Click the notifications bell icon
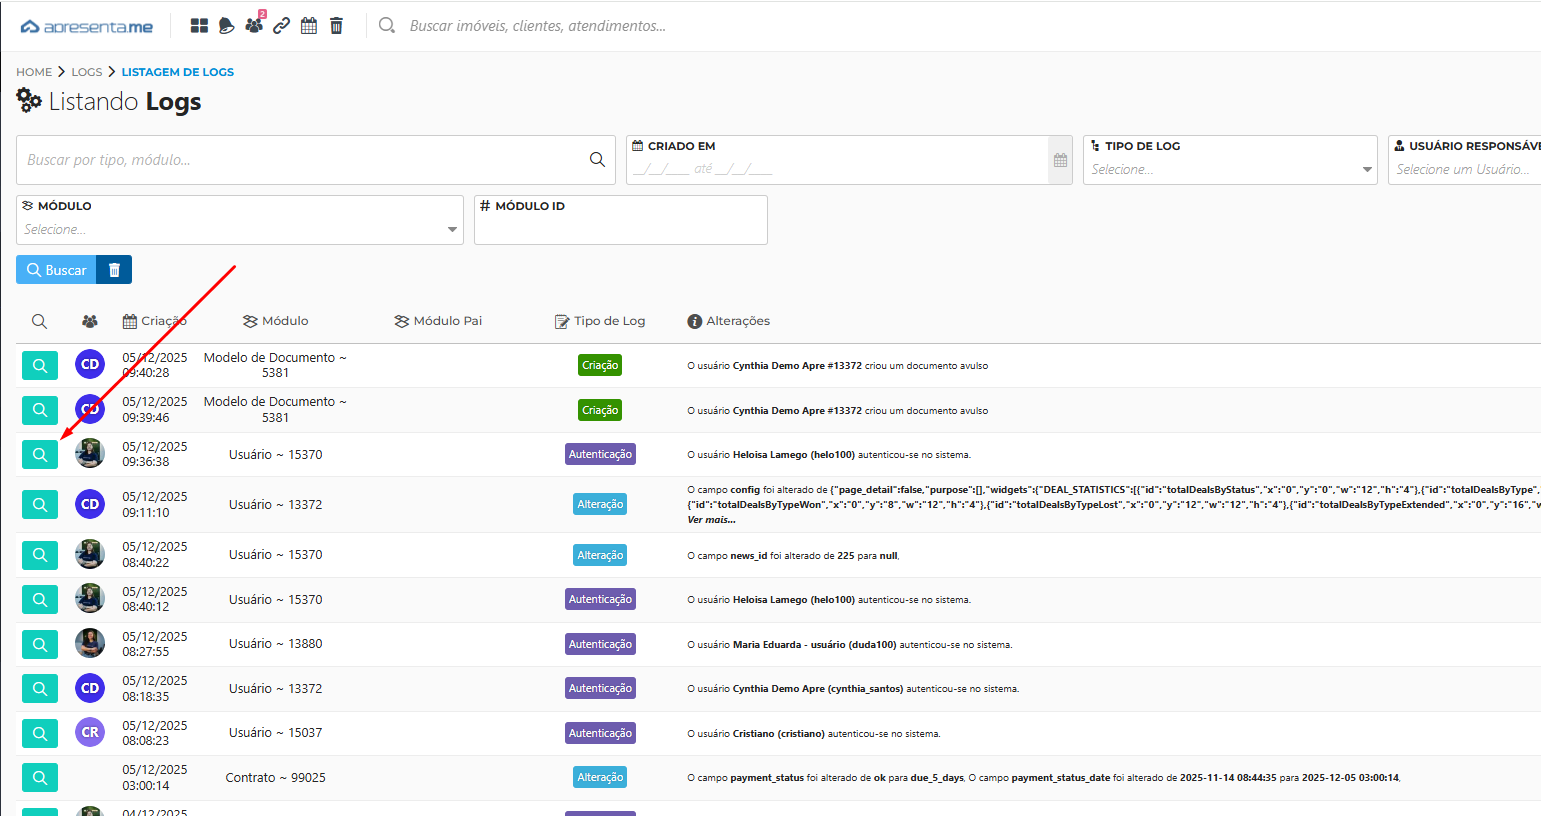The height and width of the screenshot is (816, 1541). click(227, 26)
